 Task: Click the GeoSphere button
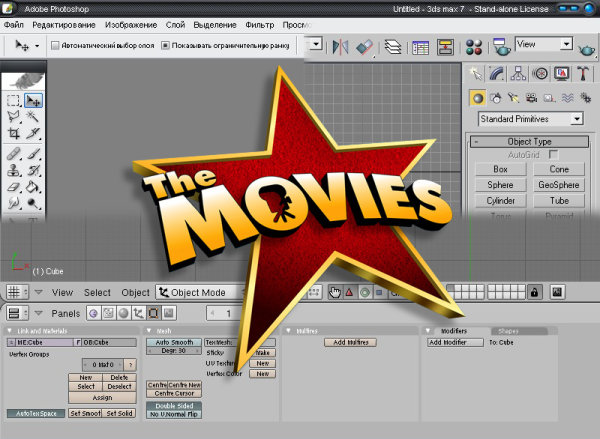(x=559, y=185)
